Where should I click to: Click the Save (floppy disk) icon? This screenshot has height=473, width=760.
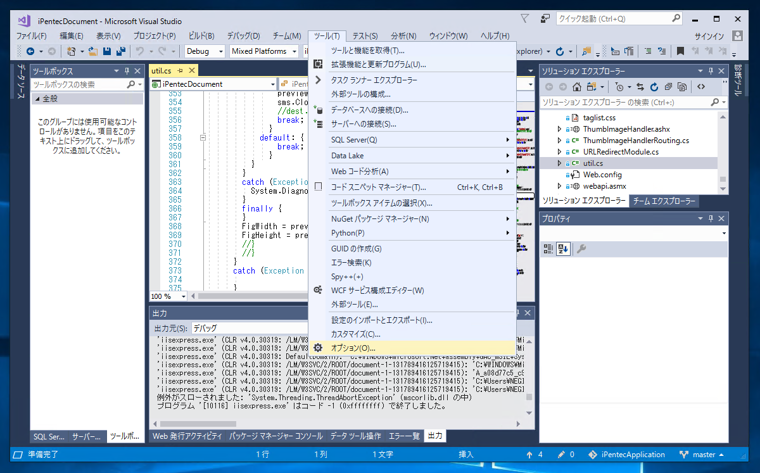(107, 51)
